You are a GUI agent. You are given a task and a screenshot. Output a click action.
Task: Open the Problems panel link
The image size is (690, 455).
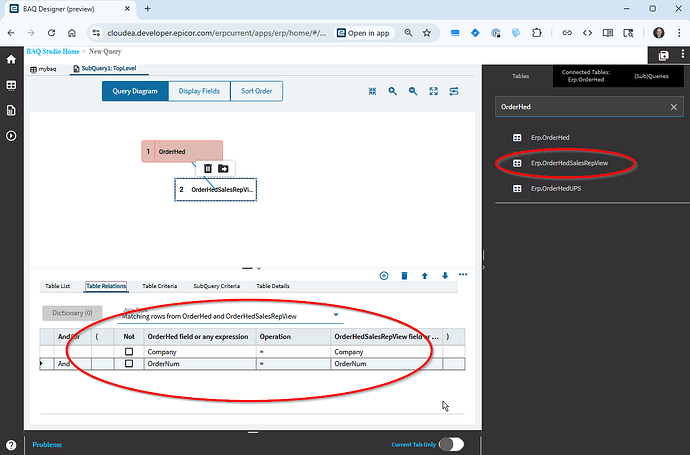(x=47, y=444)
